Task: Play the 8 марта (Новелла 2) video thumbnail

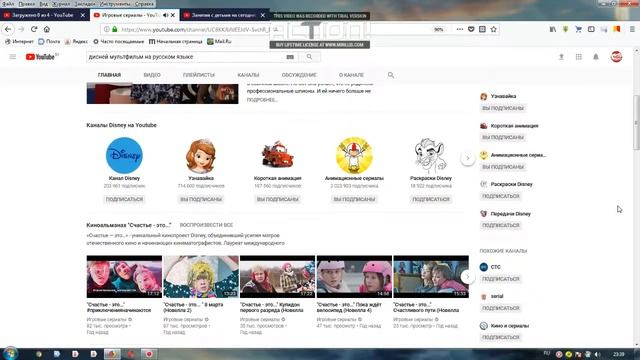Action: [x=201, y=277]
